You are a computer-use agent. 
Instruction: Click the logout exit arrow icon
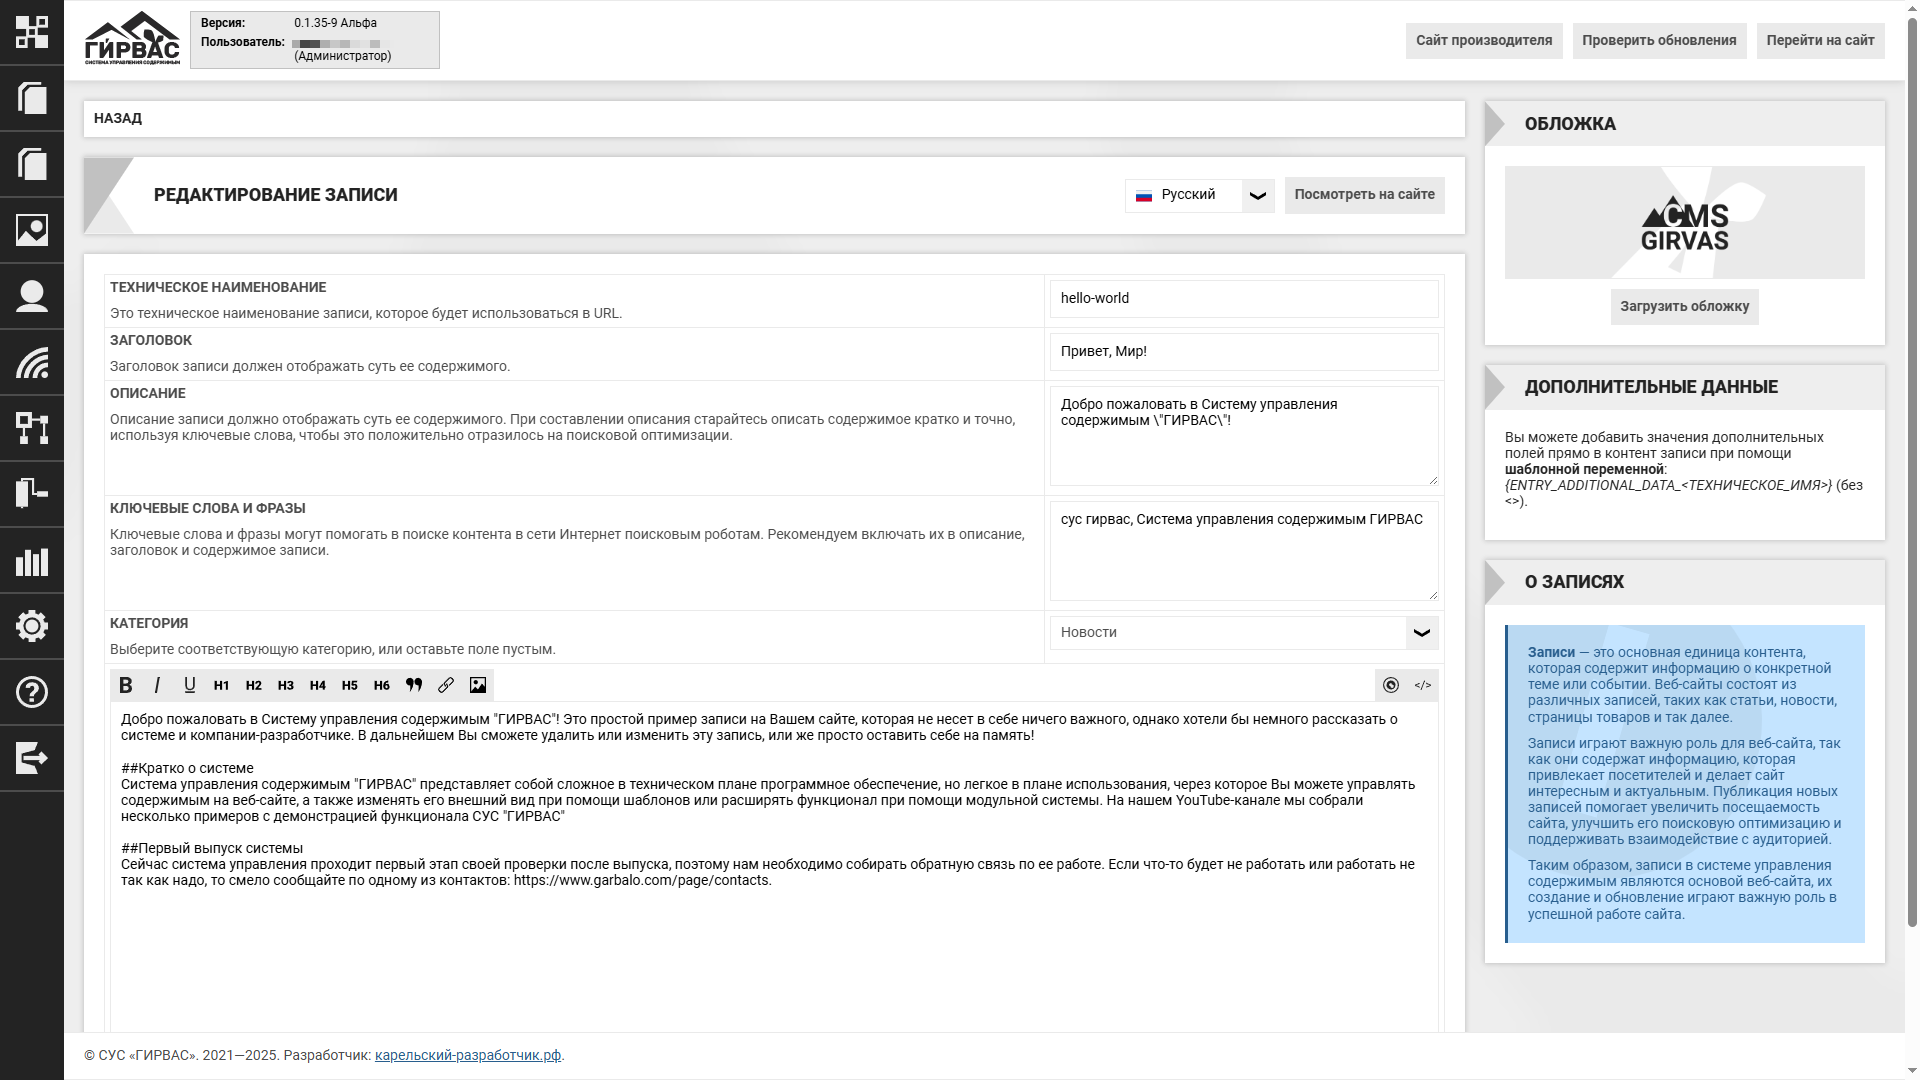32,758
